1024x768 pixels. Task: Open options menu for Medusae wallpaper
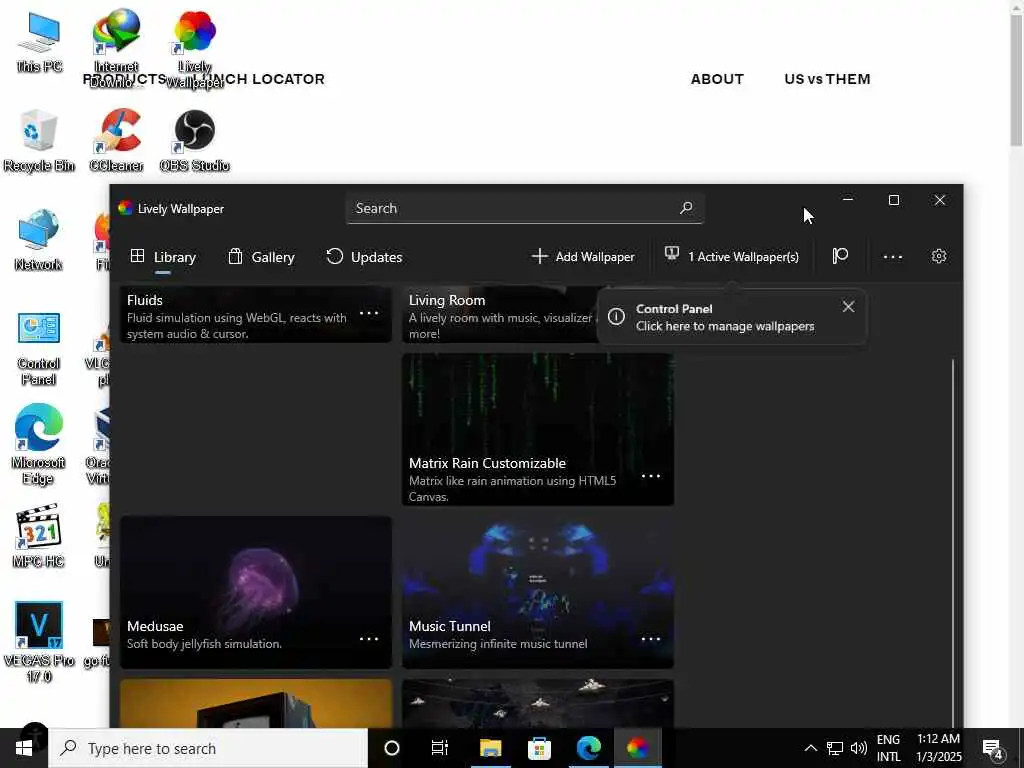coord(369,639)
